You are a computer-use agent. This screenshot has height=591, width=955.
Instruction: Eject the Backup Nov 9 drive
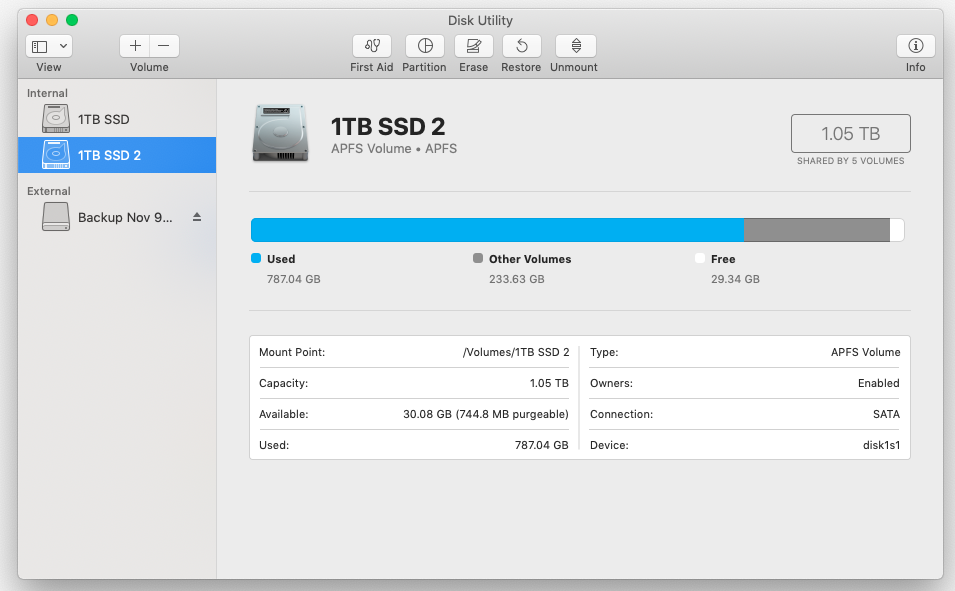[x=197, y=217]
